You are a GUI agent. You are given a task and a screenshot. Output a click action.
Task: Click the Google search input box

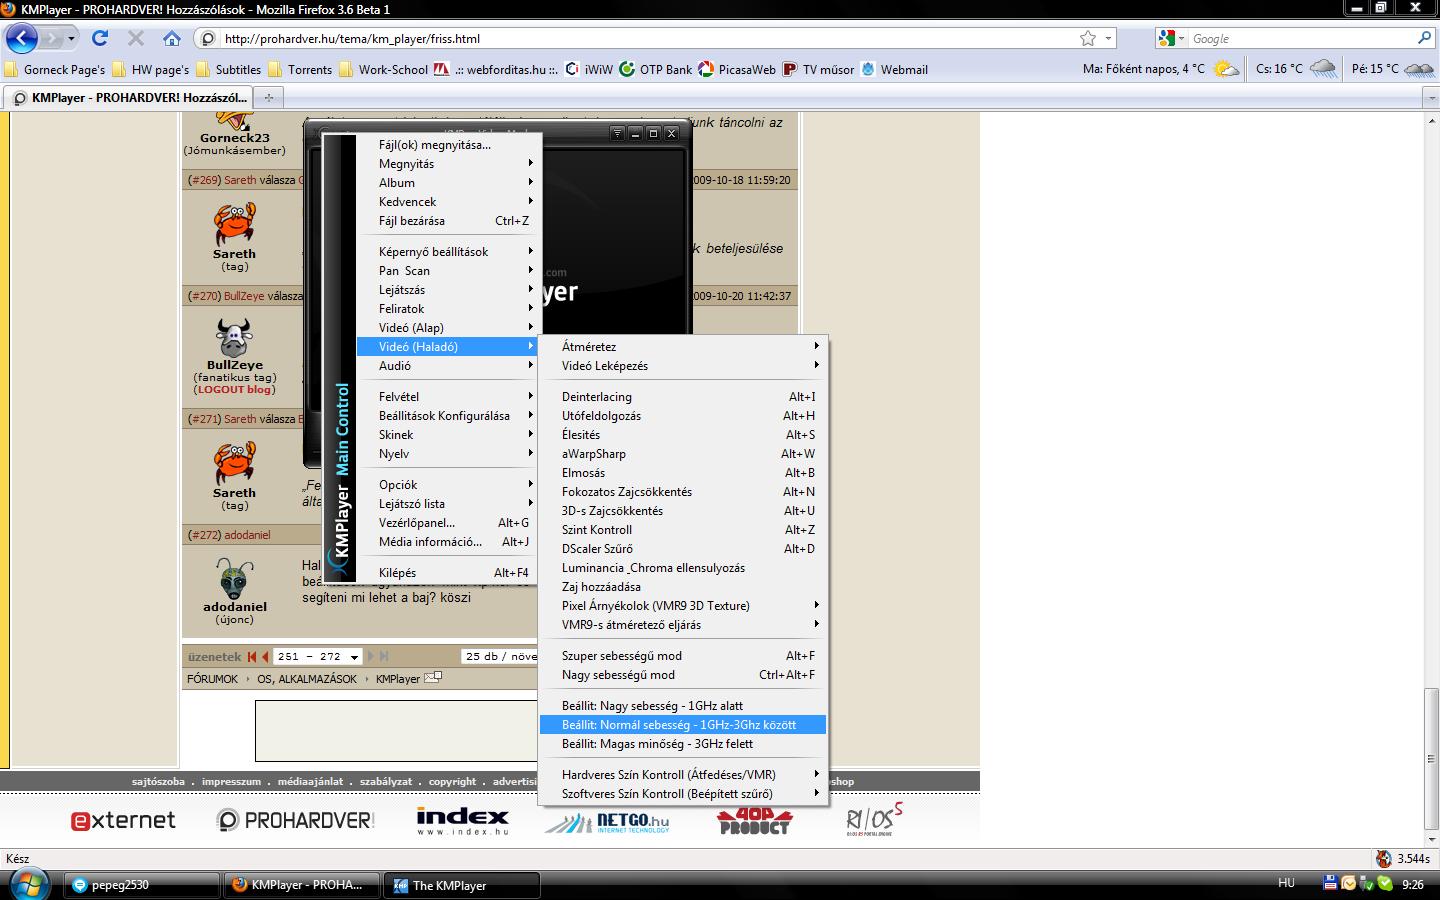pyautogui.click(x=1300, y=39)
